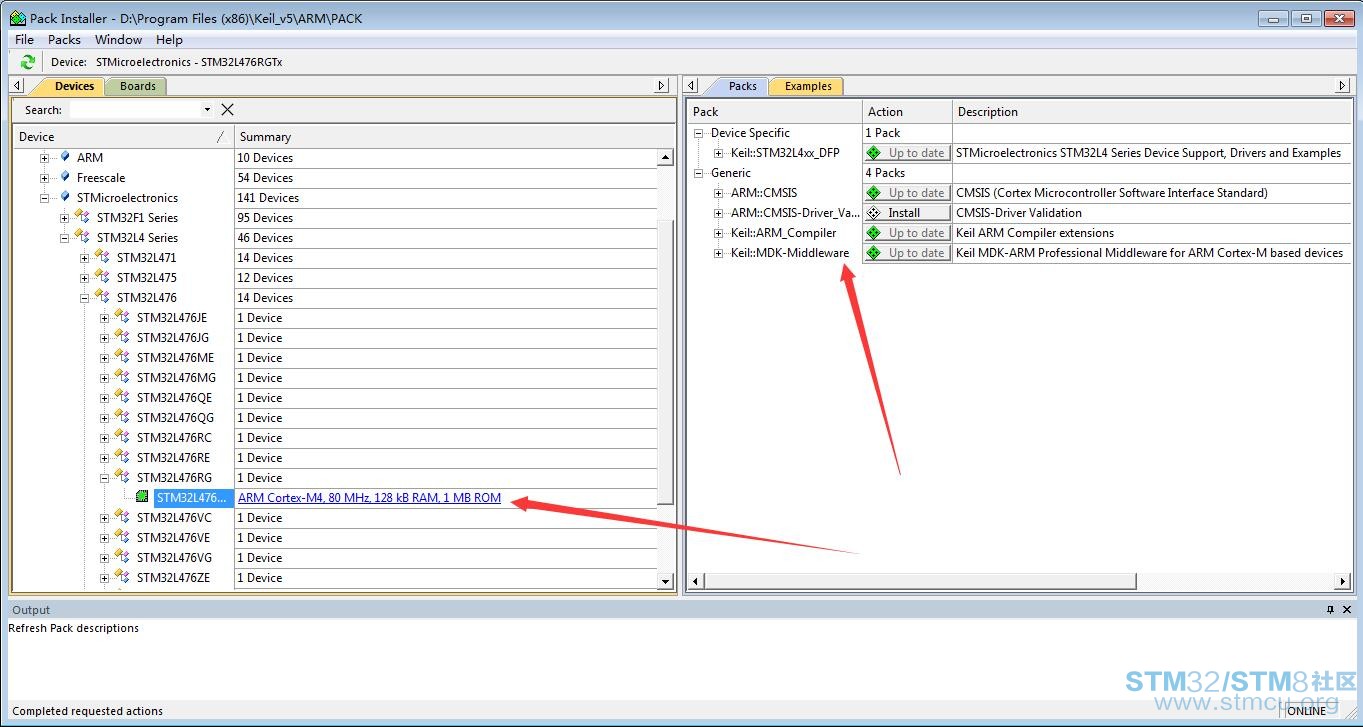Click the STM32L475 subfamily icon
The width and height of the screenshot is (1363, 727).
[x=102, y=276]
